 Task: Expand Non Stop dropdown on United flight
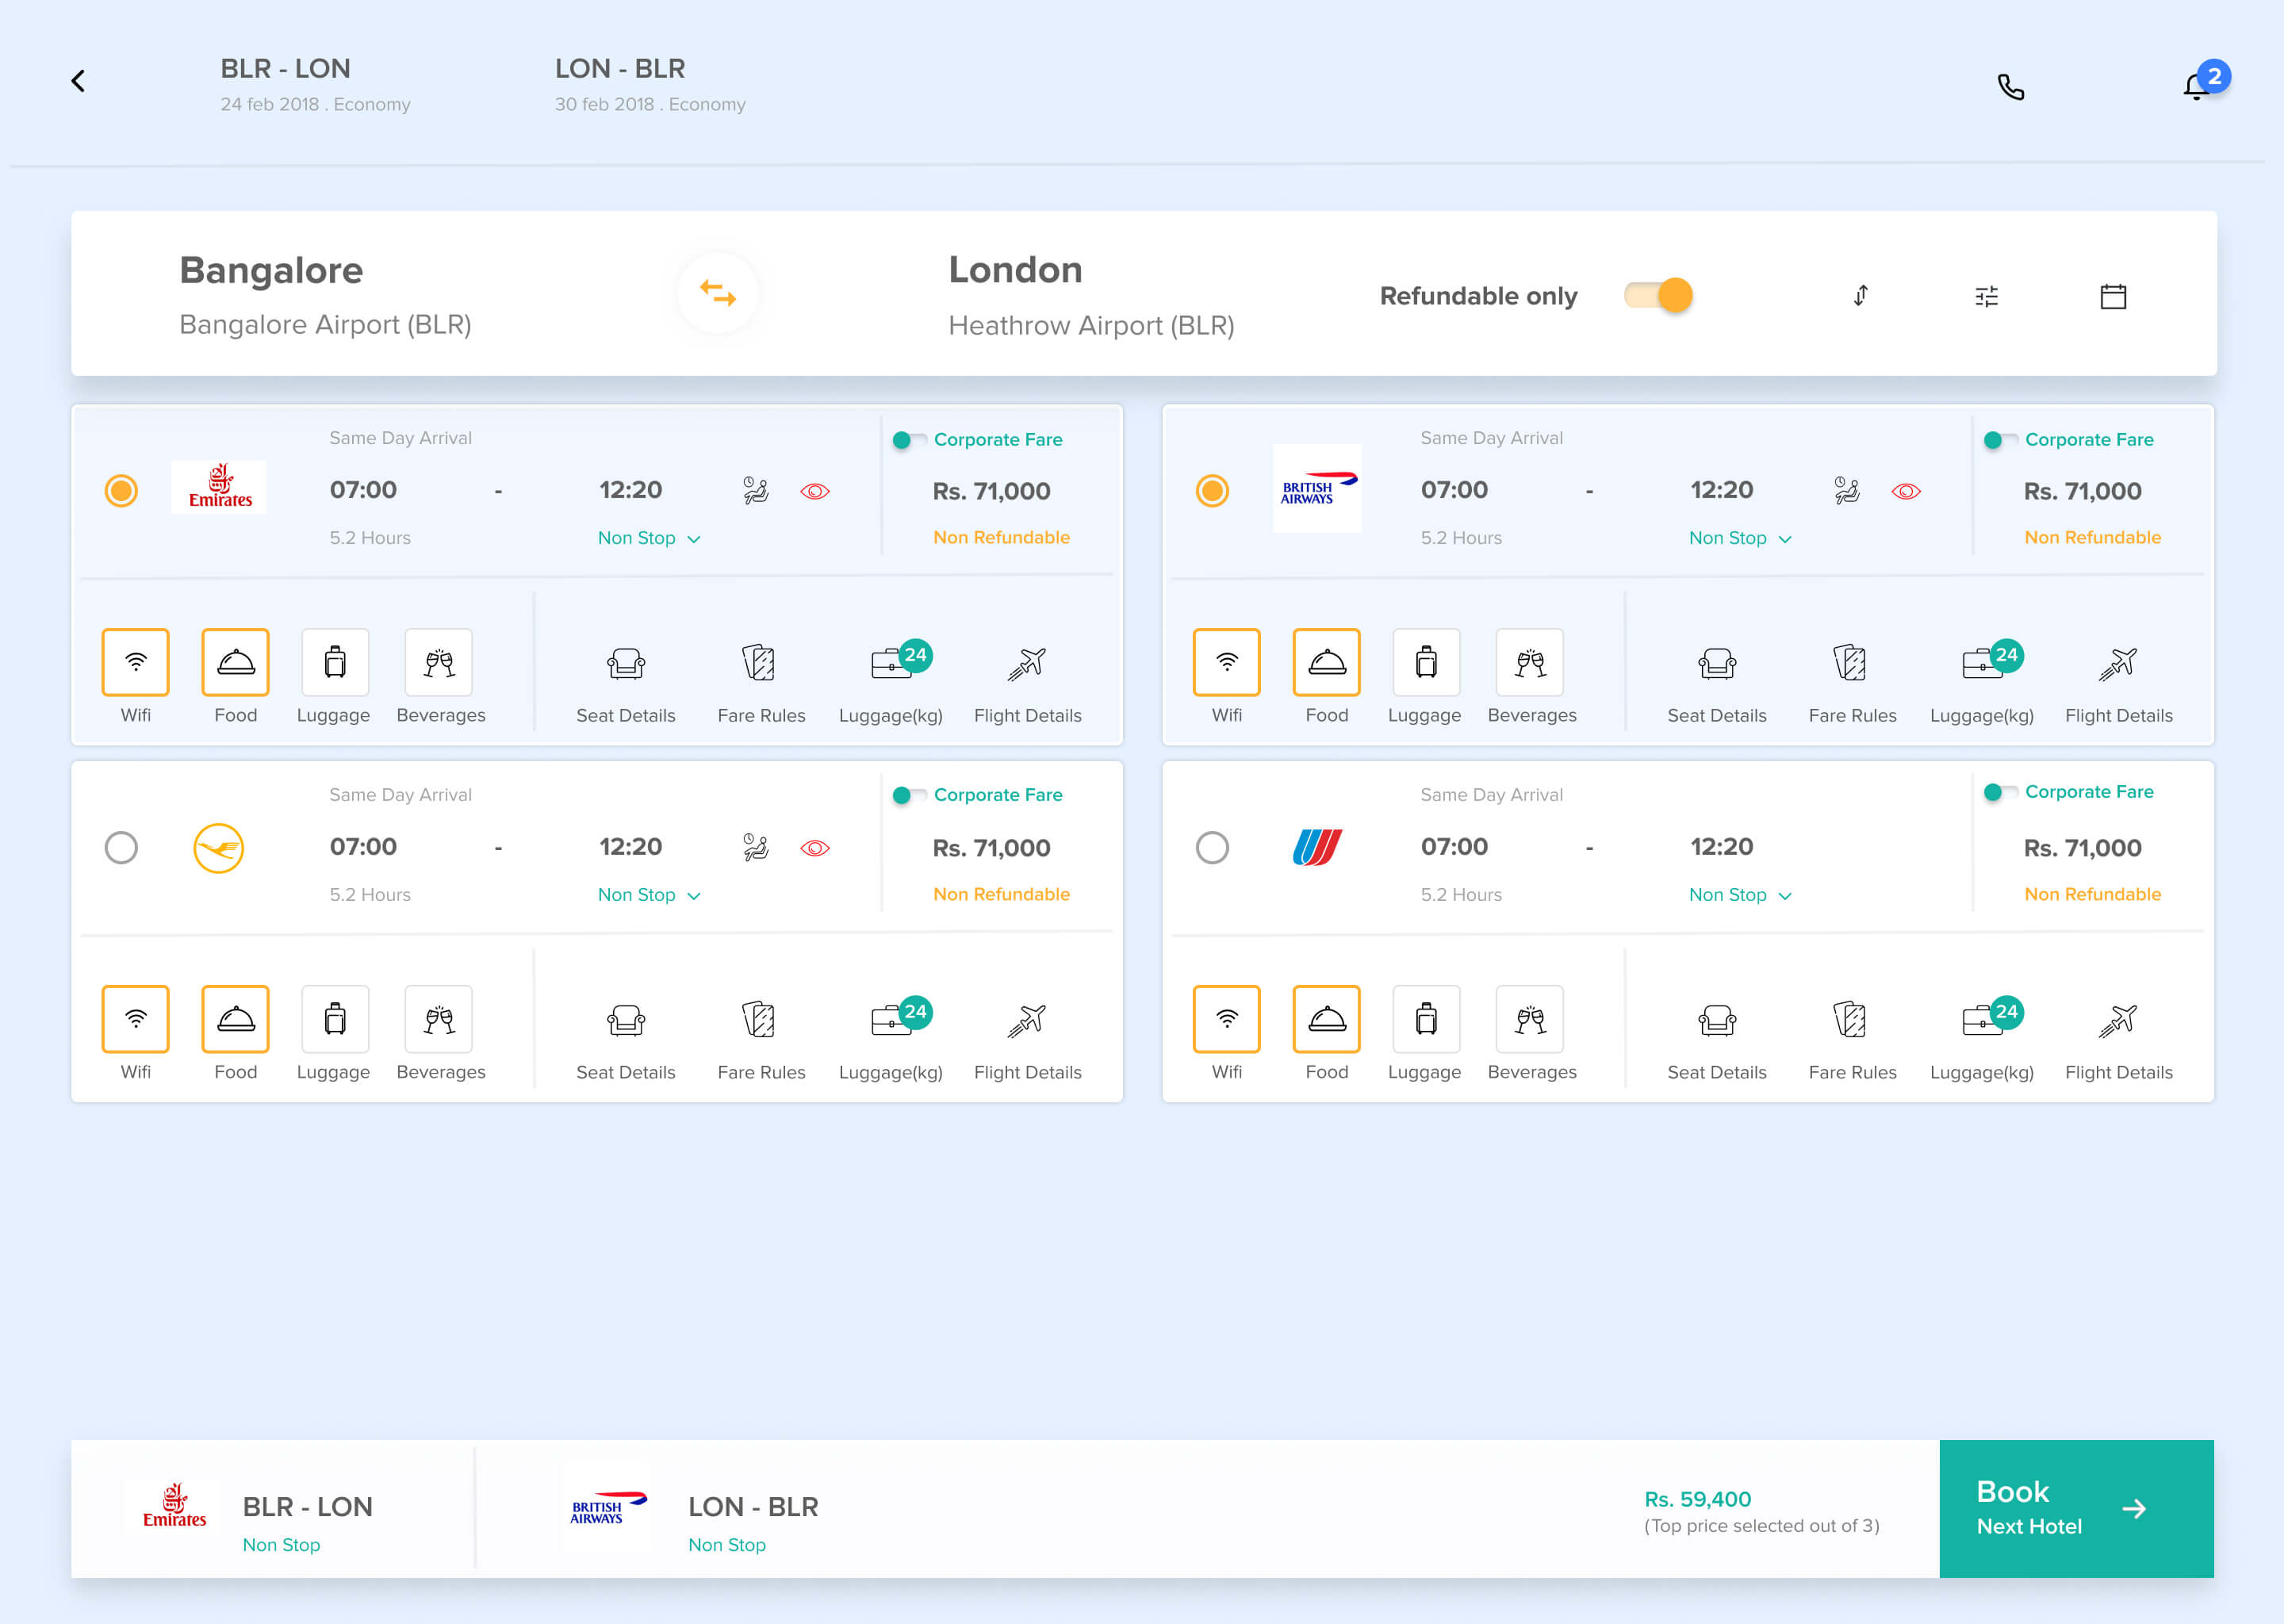click(x=1739, y=895)
